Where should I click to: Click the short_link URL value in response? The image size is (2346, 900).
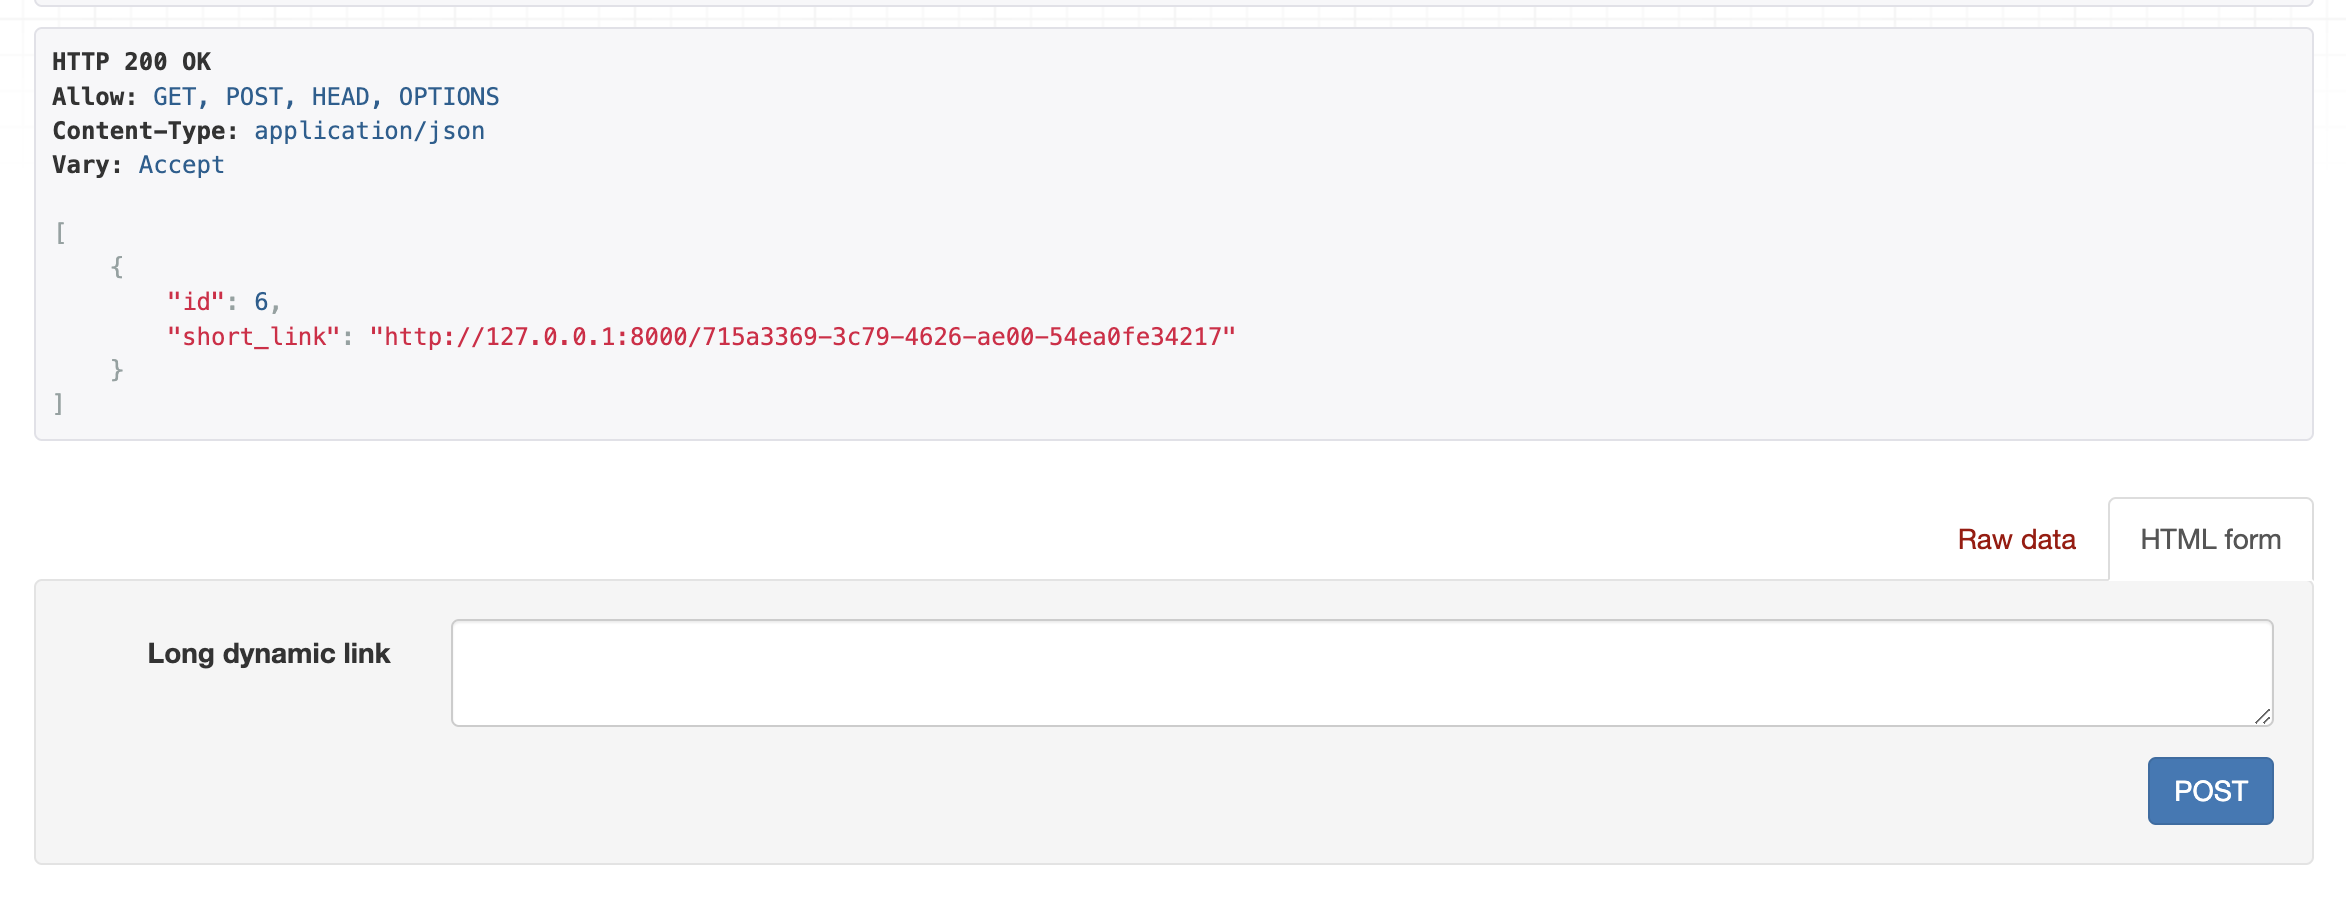coord(803,337)
